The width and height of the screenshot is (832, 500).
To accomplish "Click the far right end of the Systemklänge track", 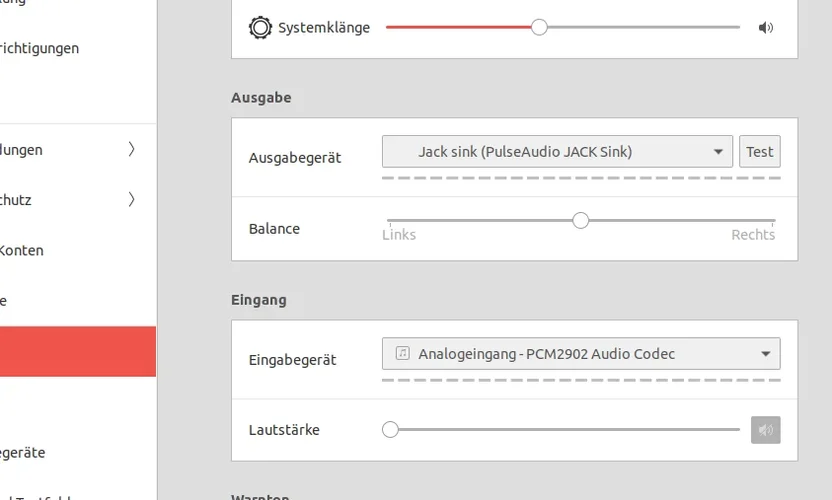I will (x=738, y=27).
